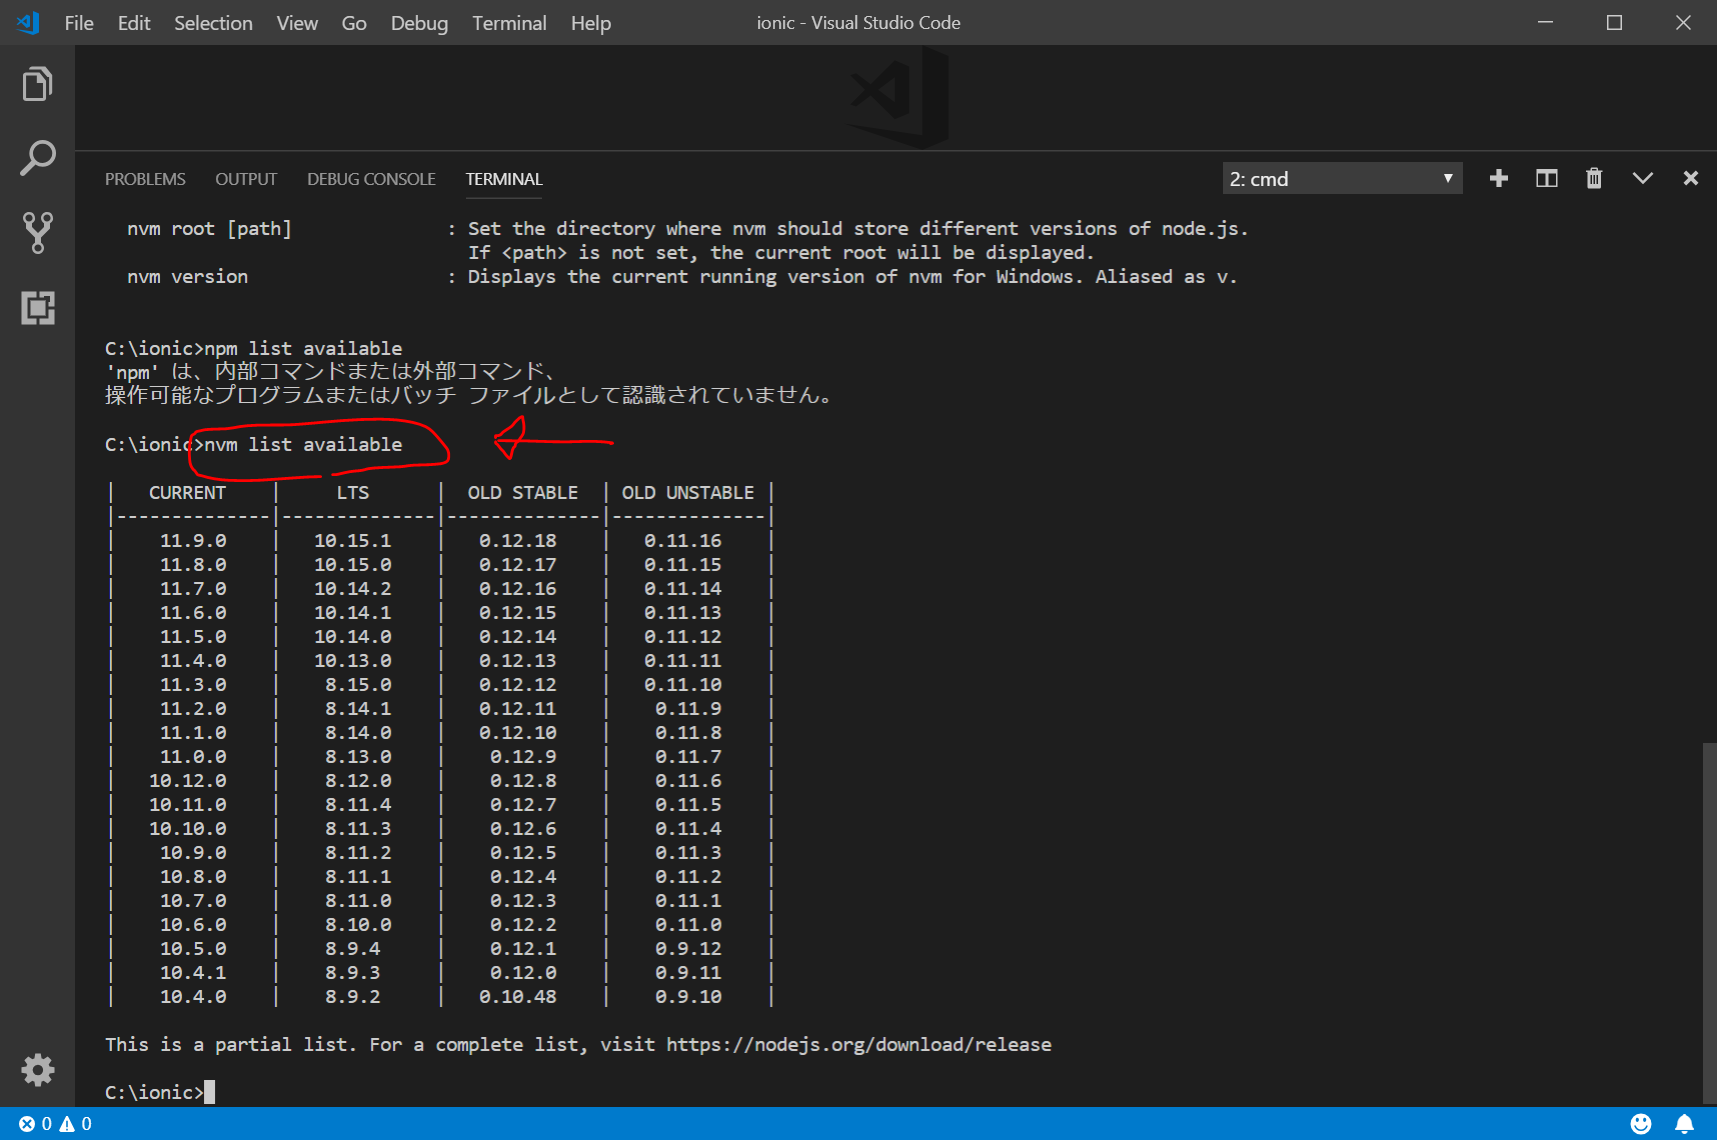The image size is (1717, 1140).
Task: Split the terminal pane
Action: point(1546,179)
